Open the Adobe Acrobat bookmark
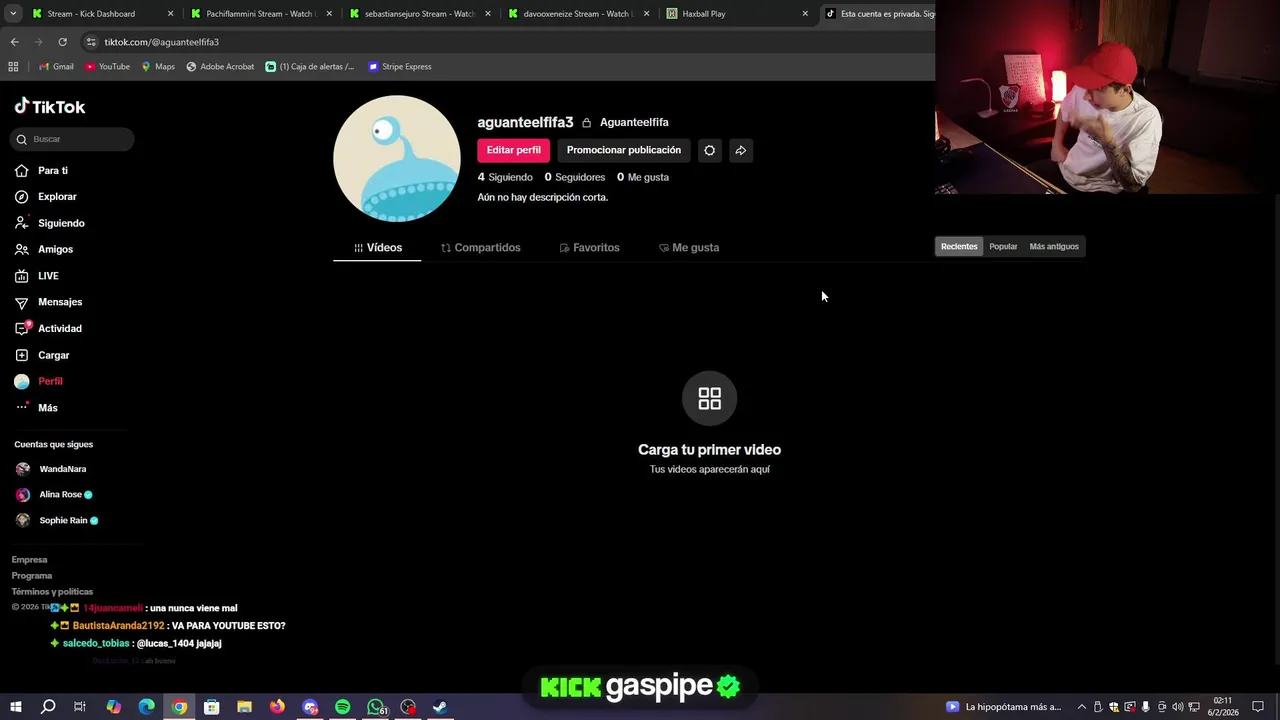Screen dimensions: 1280x720 (x=220, y=67)
